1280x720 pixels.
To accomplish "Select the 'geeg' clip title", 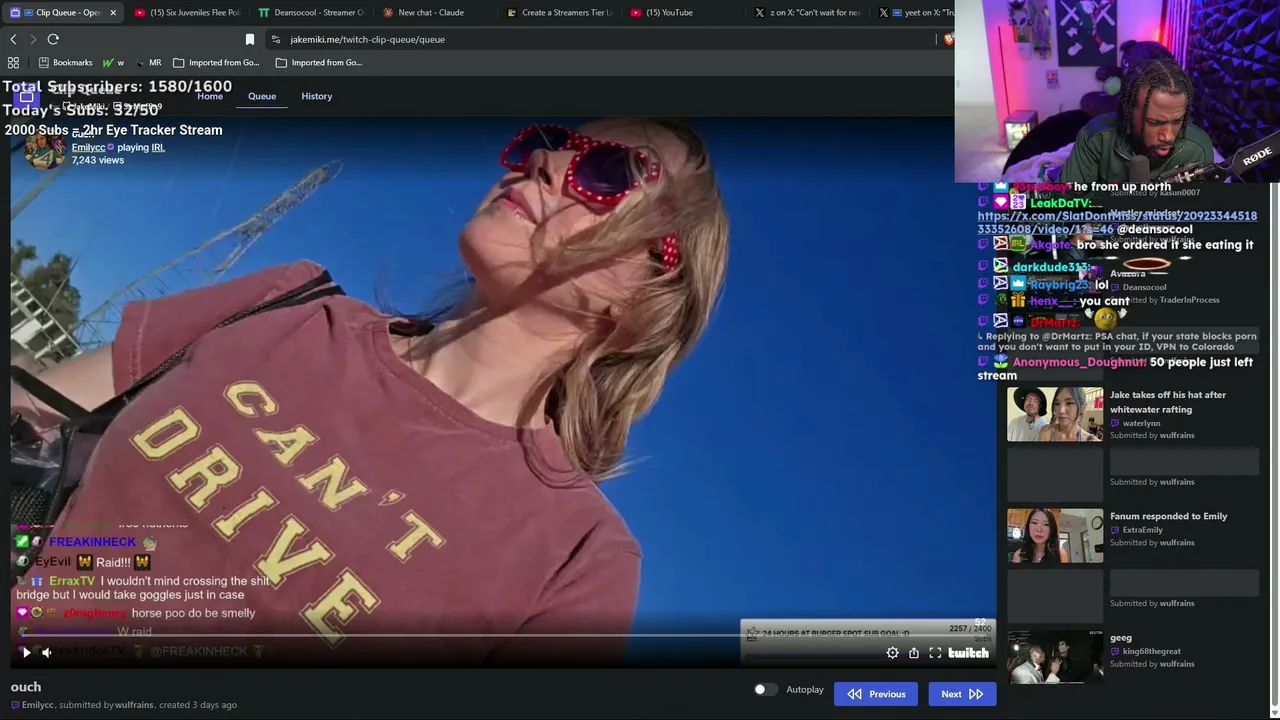I will (x=1121, y=638).
